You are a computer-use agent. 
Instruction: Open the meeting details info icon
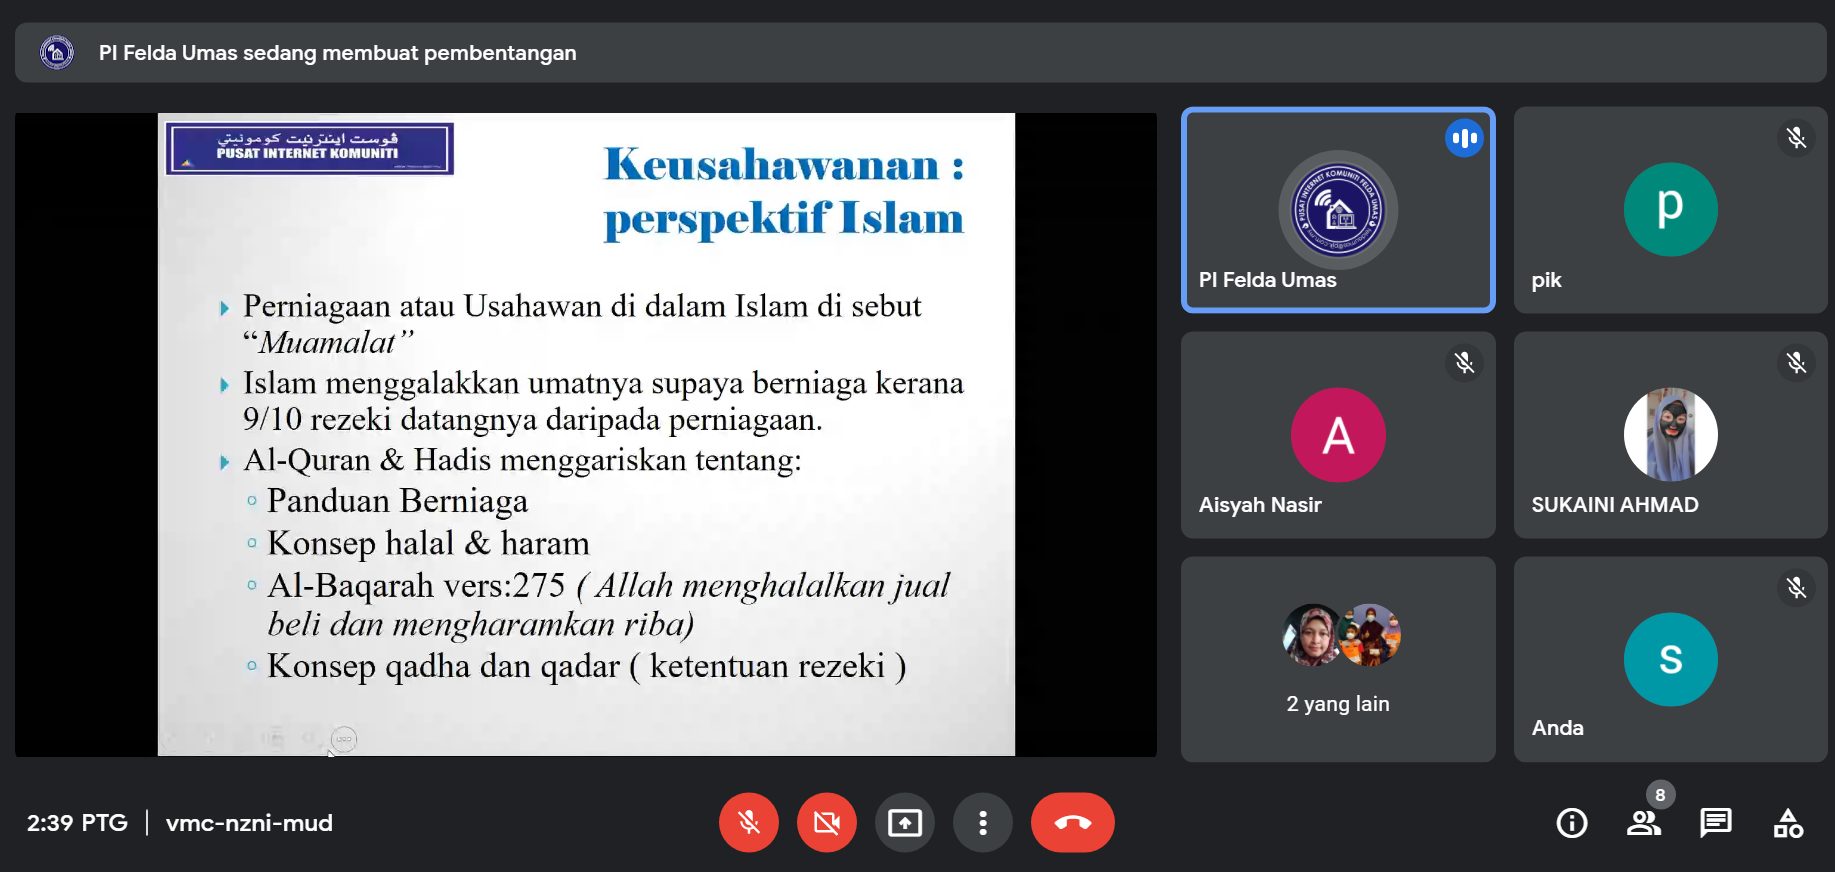click(1571, 823)
